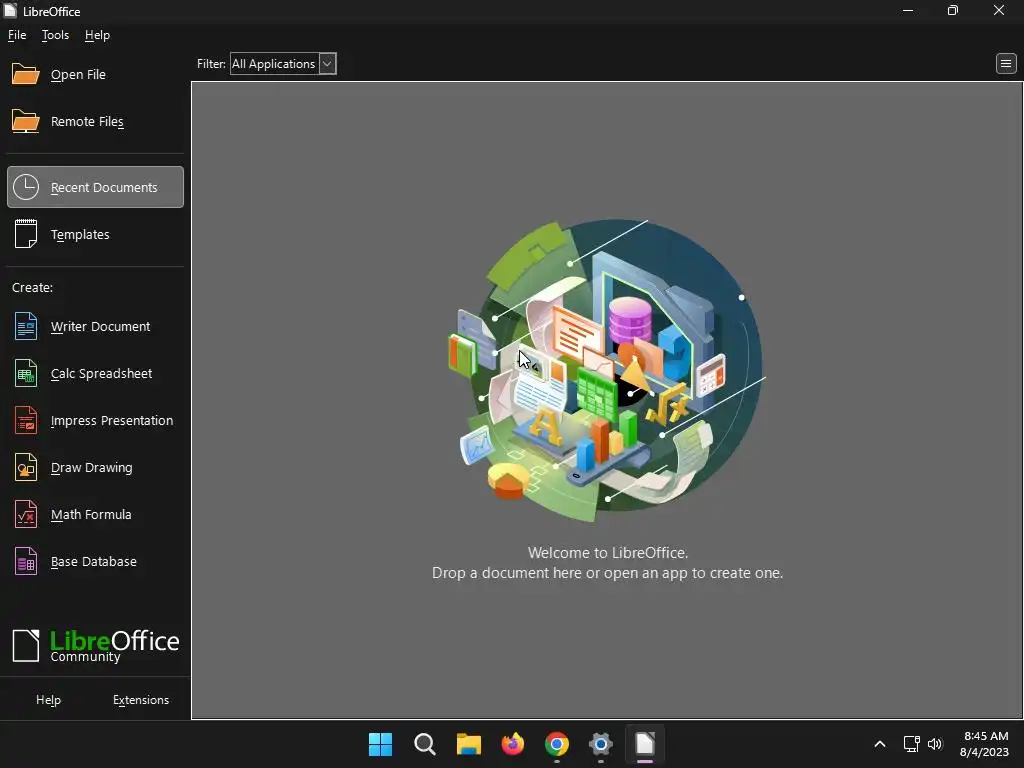The height and width of the screenshot is (768, 1024).
Task: Open the Tools menu
Action: tap(56, 35)
